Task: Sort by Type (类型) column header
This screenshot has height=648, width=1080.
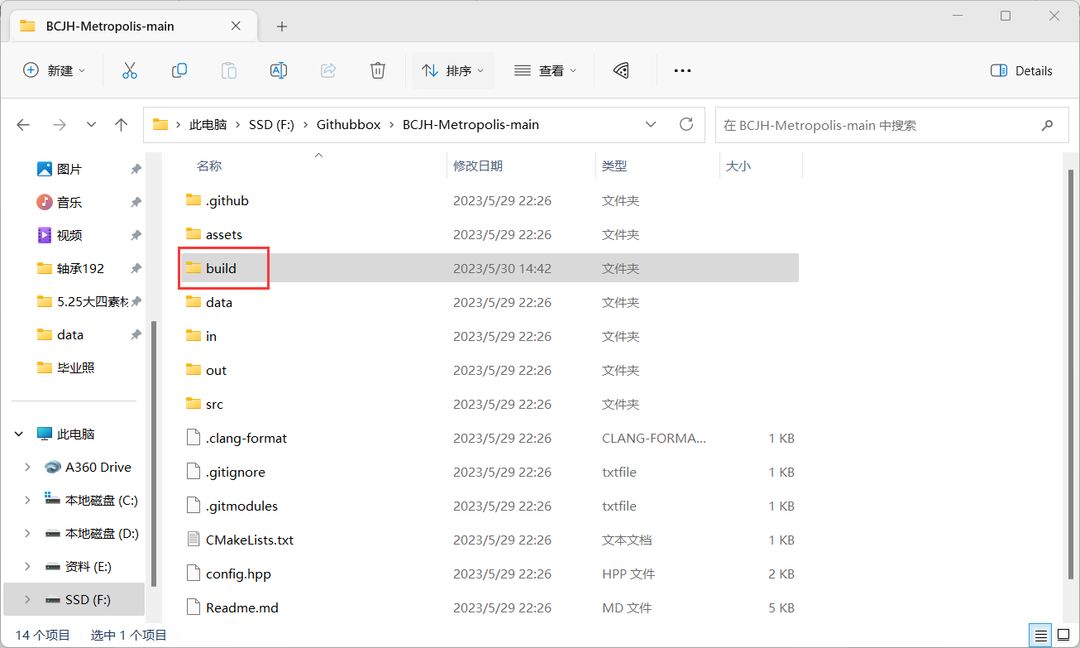Action: coord(614,166)
